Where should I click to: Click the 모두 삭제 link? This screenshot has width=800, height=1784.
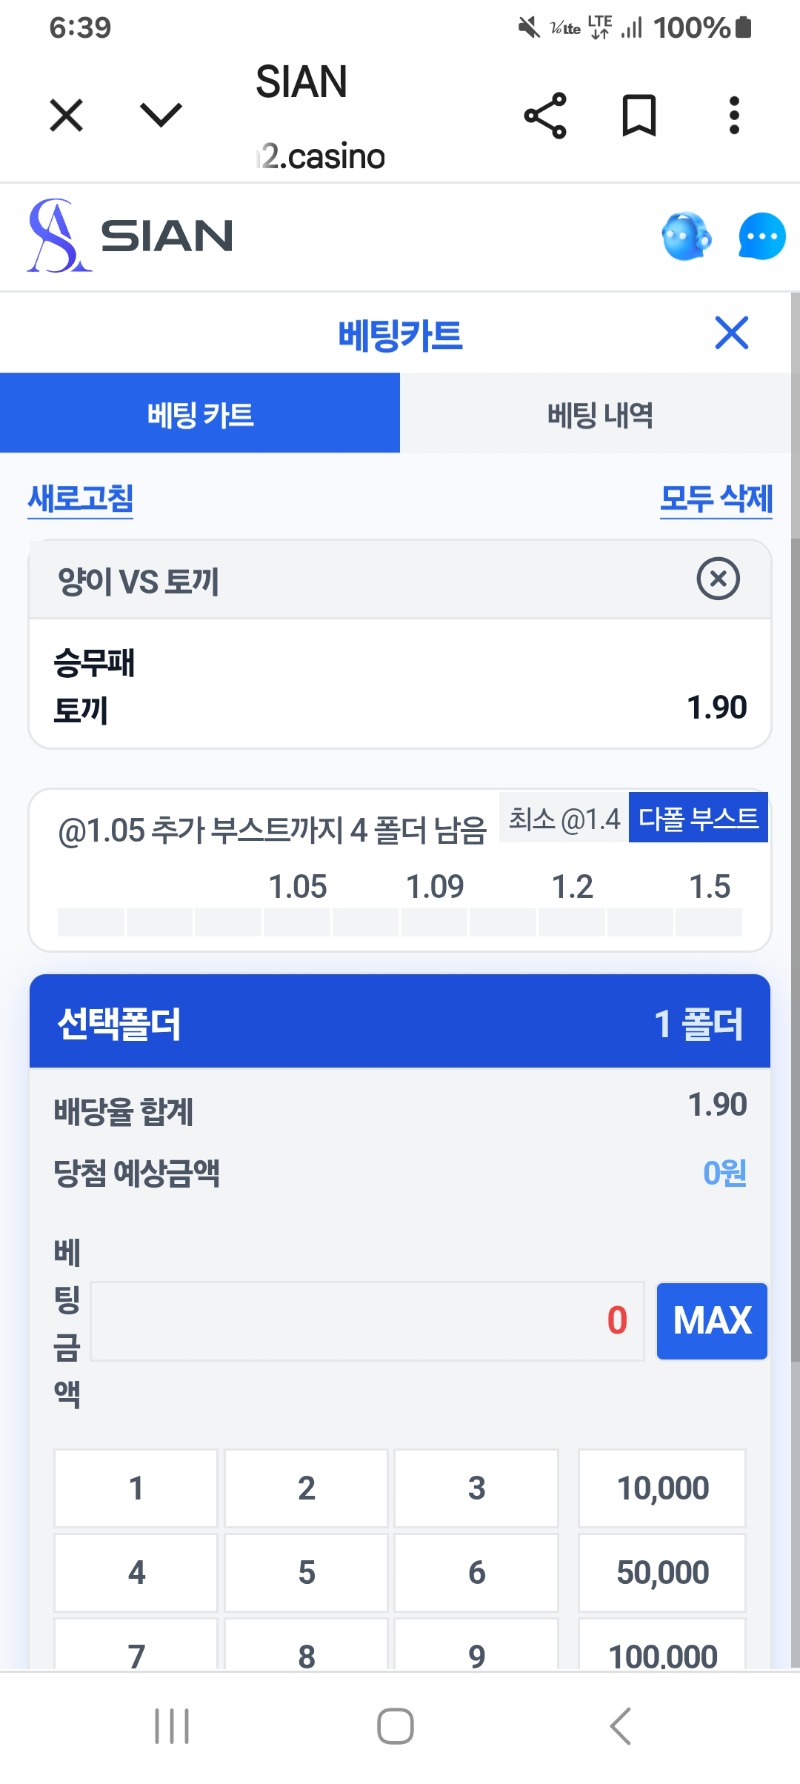click(x=716, y=498)
